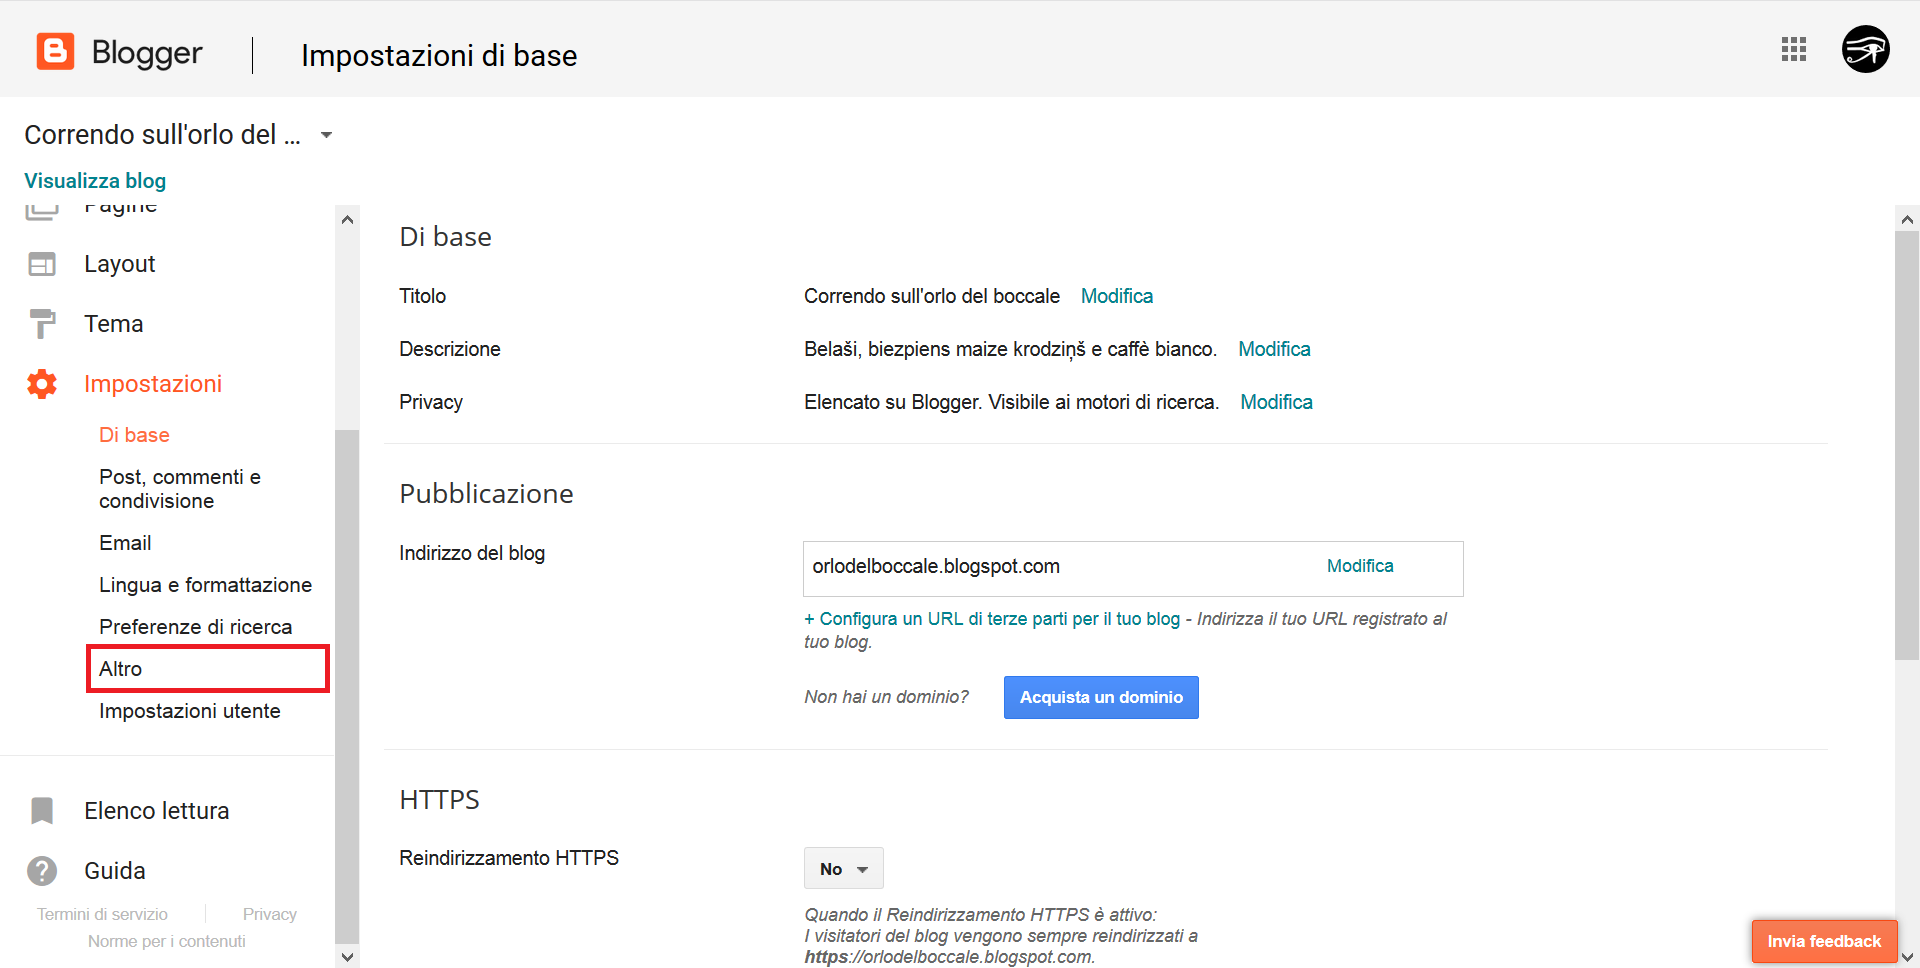This screenshot has height=968, width=1920.
Task: Open the footer Privacy link
Action: 270,914
